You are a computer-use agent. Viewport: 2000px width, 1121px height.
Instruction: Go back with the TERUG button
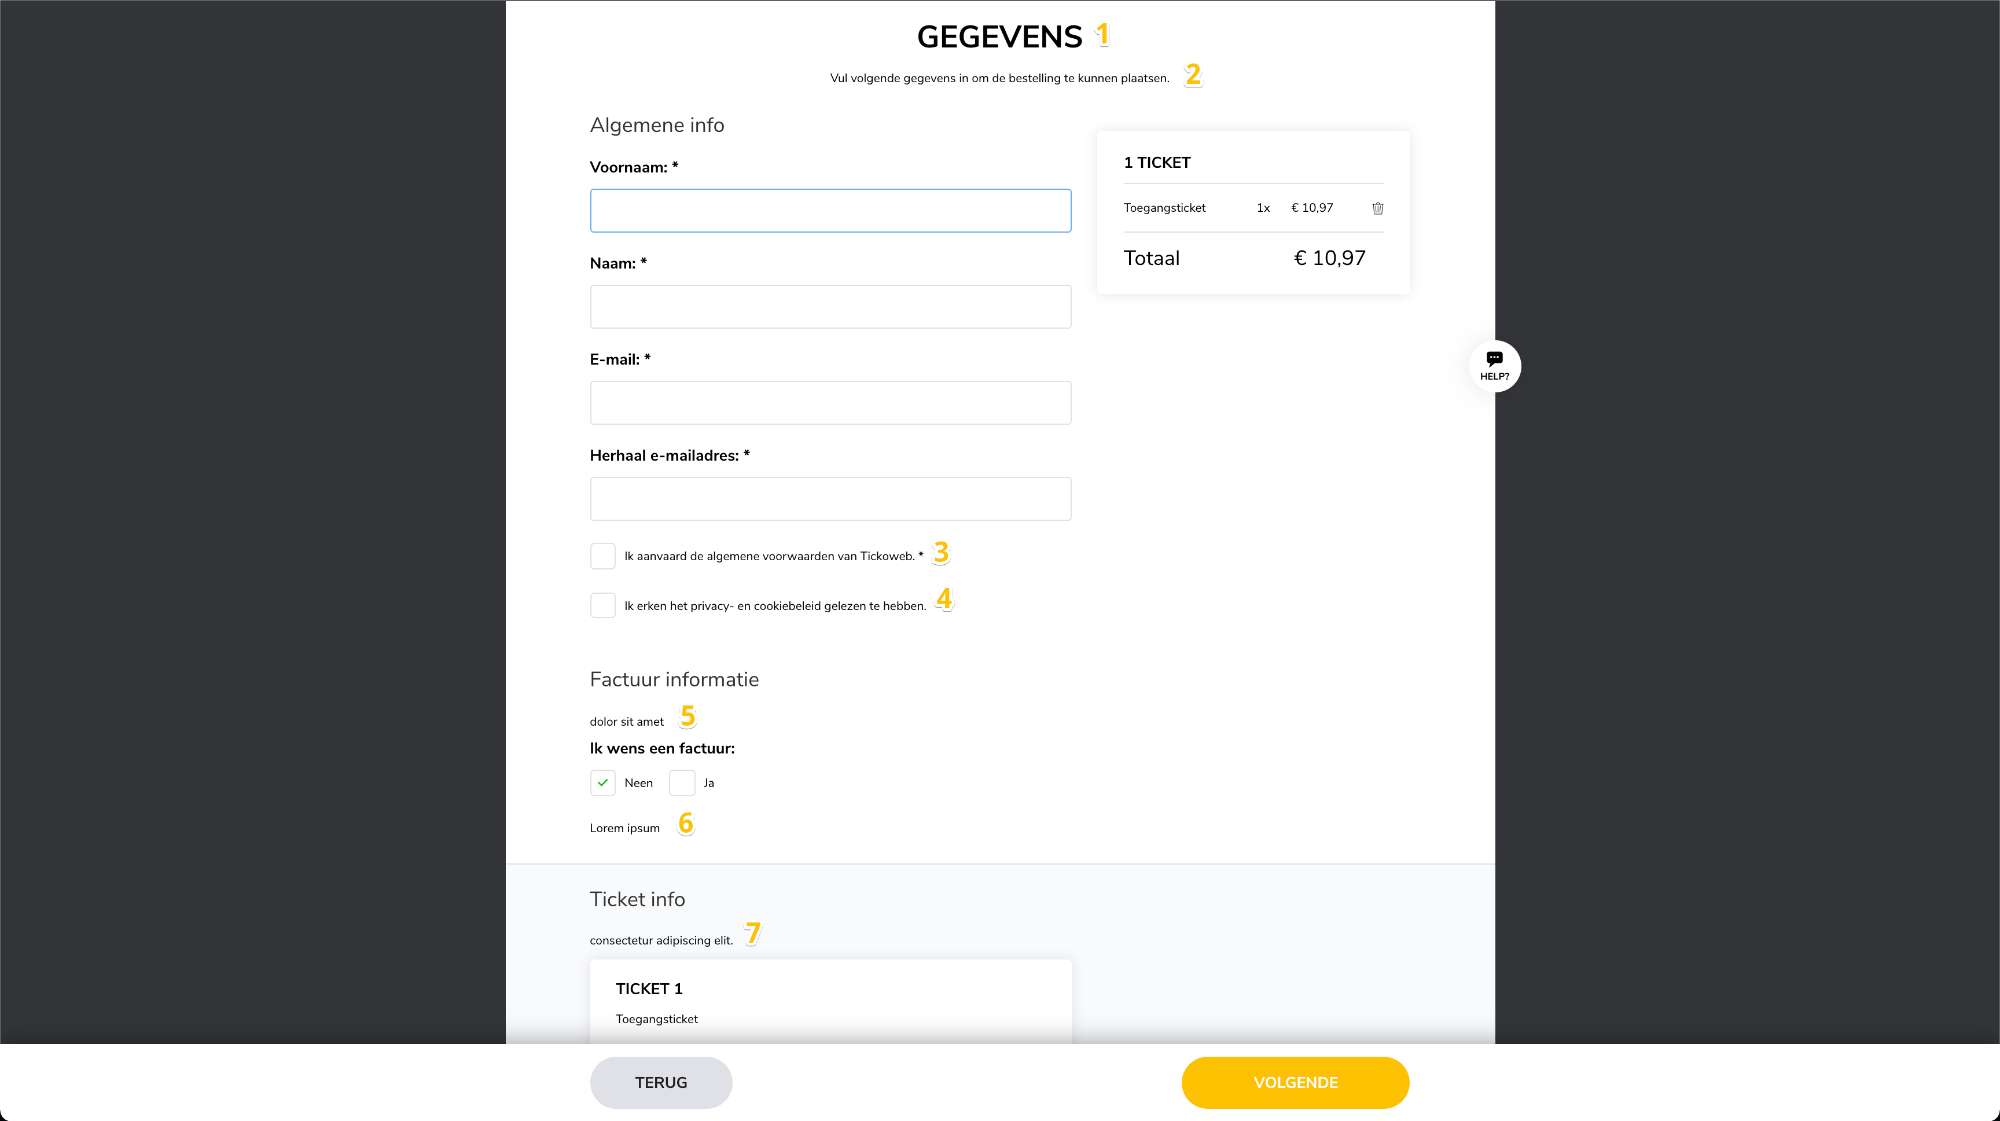click(661, 1083)
